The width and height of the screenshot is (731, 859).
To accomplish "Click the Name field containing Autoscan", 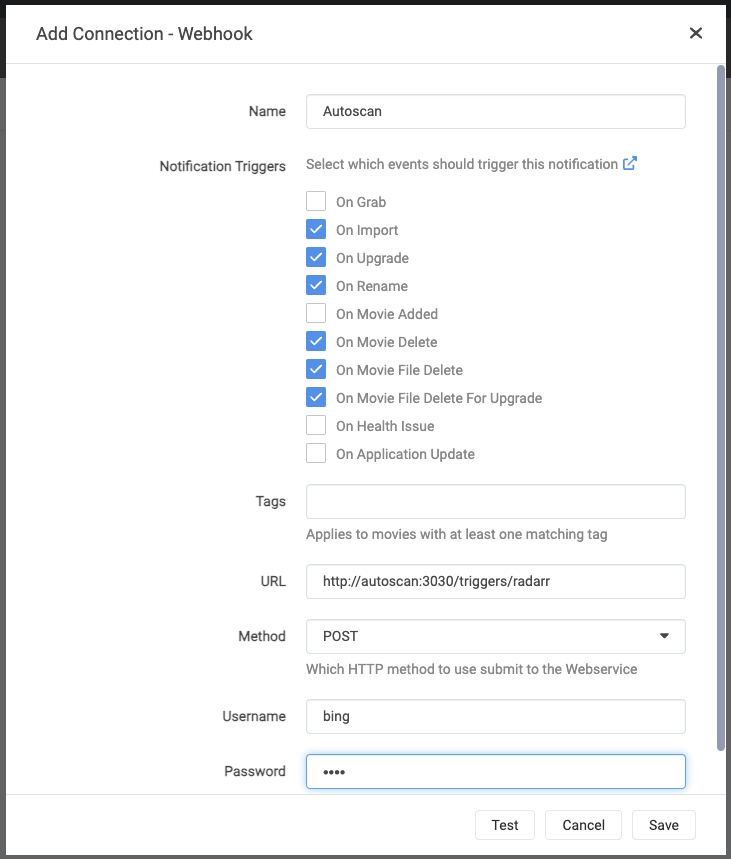I will [x=495, y=111].
